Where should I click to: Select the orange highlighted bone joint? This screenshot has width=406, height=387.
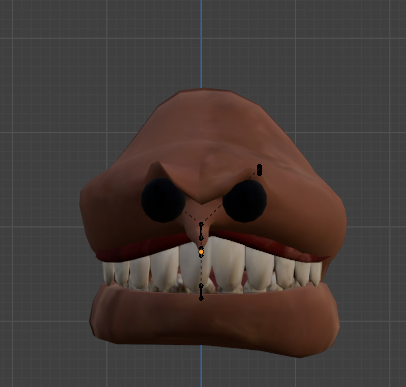201,252
